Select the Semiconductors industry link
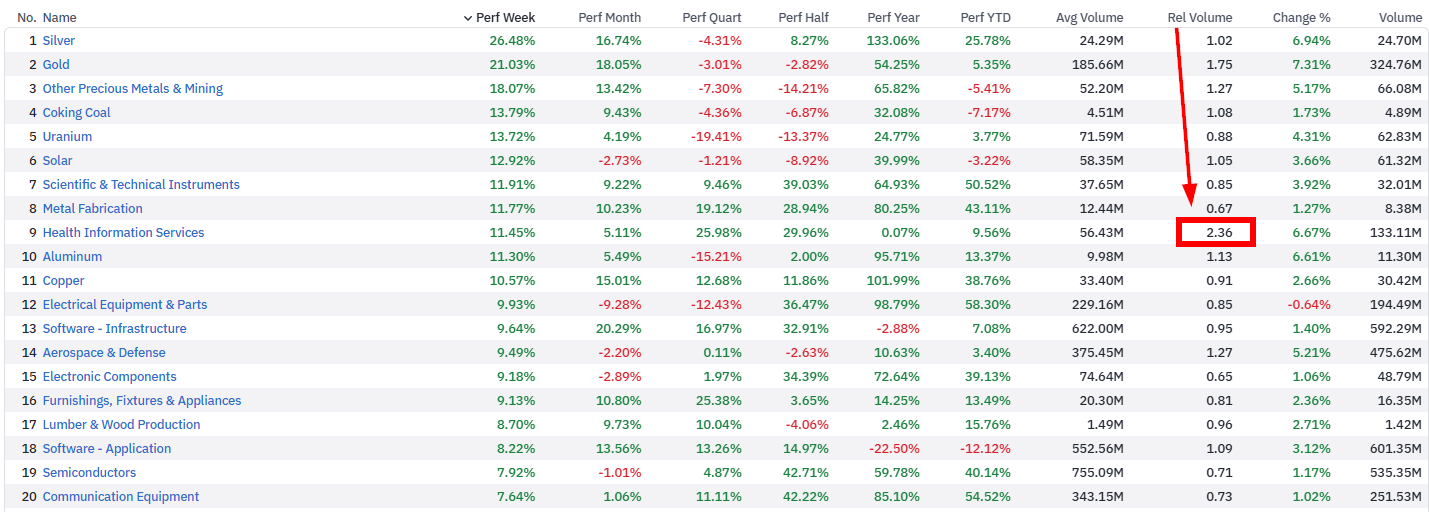Image resolution: width=1429 pixels, height=512 pixels. click(x=89, y=473)
